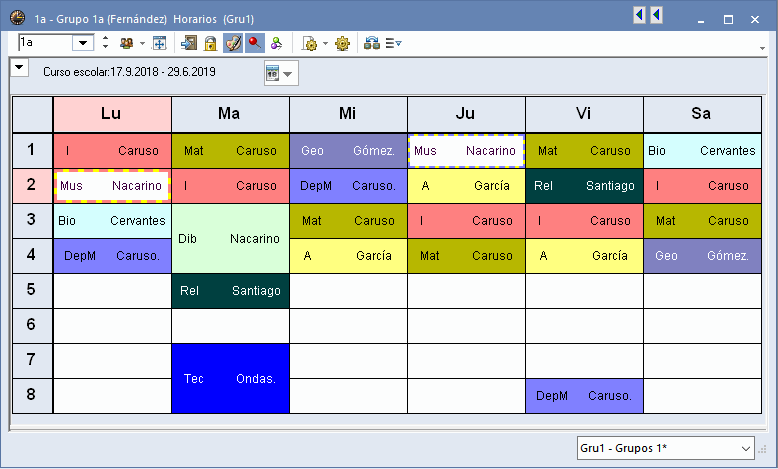Click the clock app icon in title bar

tap(17, 18)
